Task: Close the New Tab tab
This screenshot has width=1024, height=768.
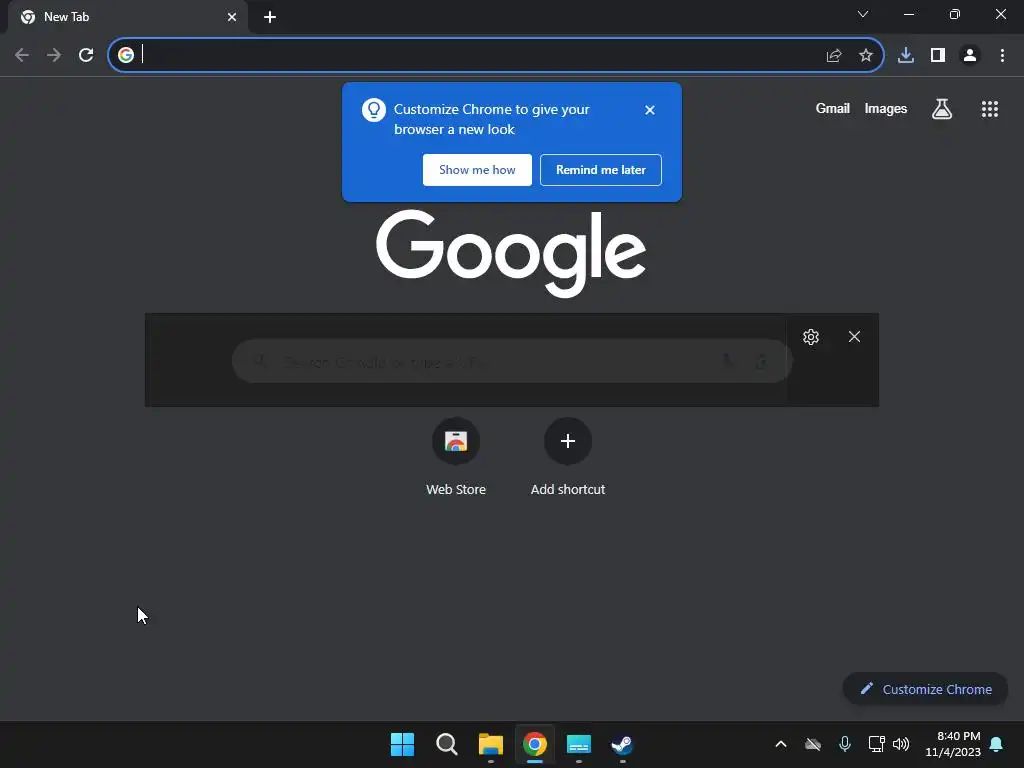Action: click(232, 17)
